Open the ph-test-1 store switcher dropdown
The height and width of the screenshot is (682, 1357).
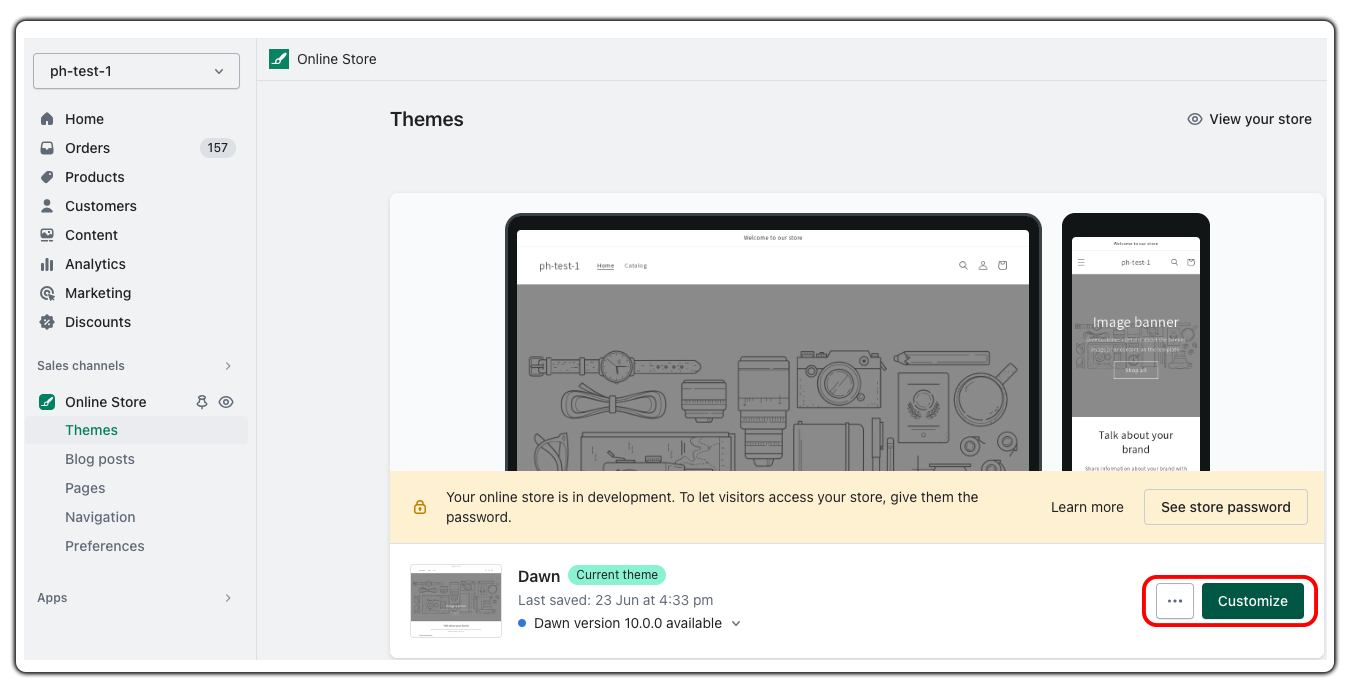(x=136, y=71)
